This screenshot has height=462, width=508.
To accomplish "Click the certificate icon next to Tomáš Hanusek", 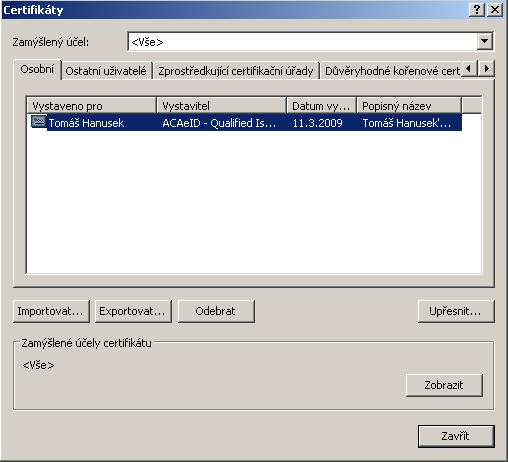I will coord(38,122).
